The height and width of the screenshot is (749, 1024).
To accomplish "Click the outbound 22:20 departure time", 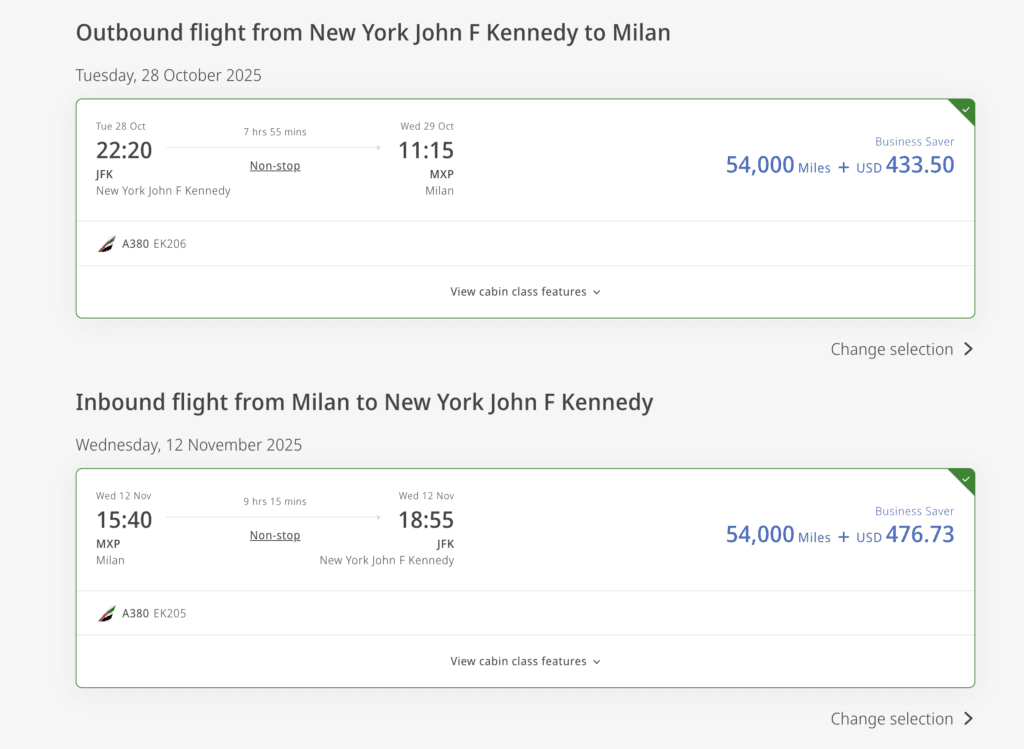I will (x=124, y=151).
